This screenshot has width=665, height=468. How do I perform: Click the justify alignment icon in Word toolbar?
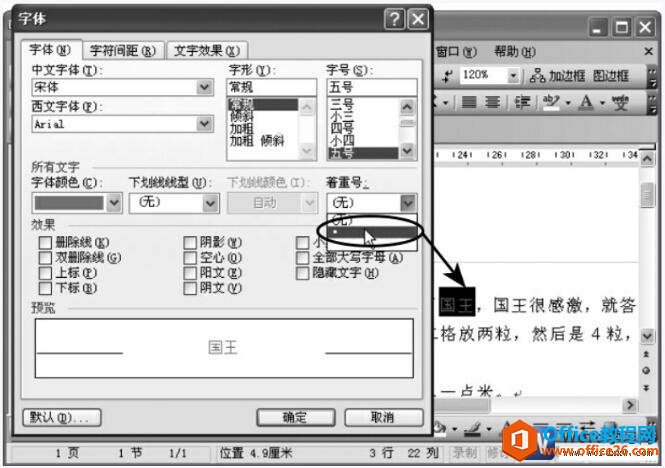(469, 102)
